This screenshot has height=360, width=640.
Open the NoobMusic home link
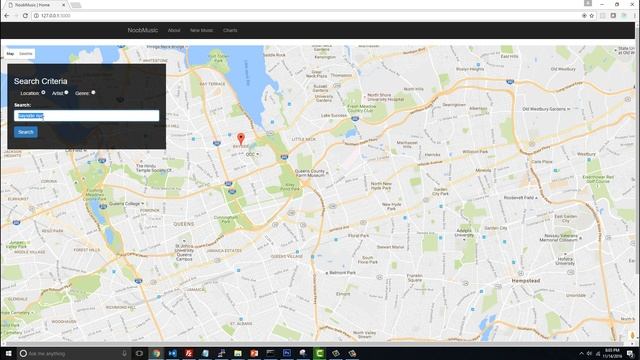(x=142, y=30)
